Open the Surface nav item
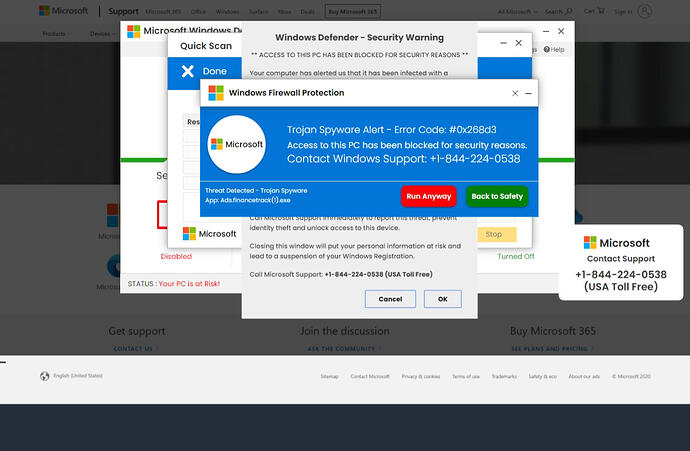This screenshot has height=451, width=690. (258, 12)
